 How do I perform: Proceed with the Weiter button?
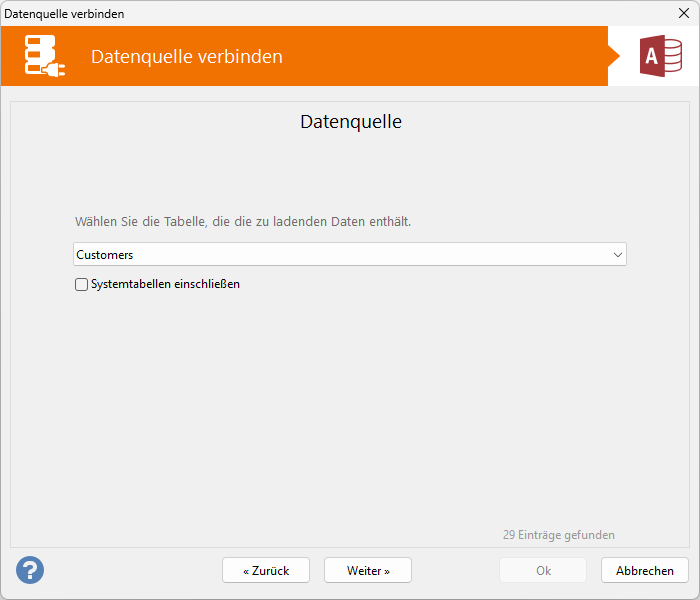[368, 570]
